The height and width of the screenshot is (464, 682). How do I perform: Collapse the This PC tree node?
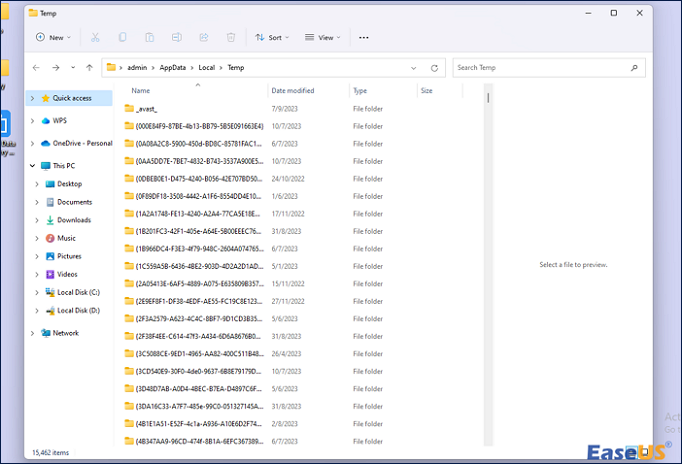pos(32,166)
